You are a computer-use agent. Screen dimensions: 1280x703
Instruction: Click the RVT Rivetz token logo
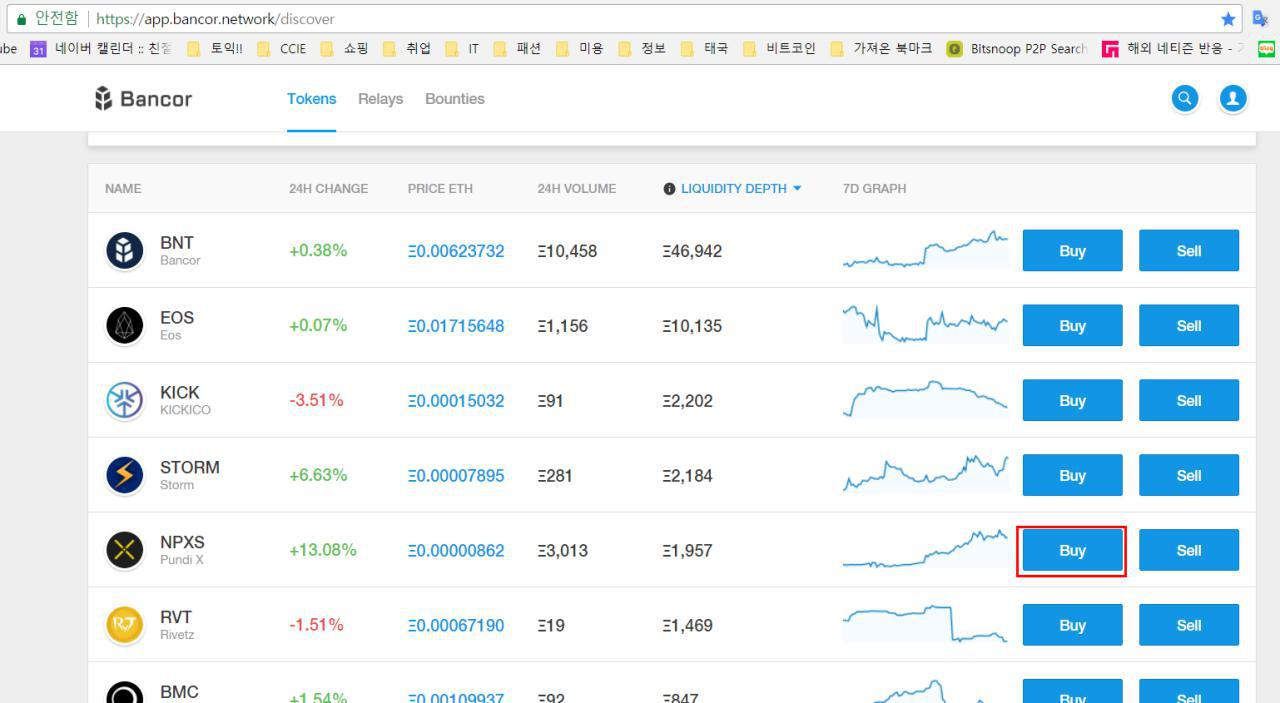(x=125, y=625)
